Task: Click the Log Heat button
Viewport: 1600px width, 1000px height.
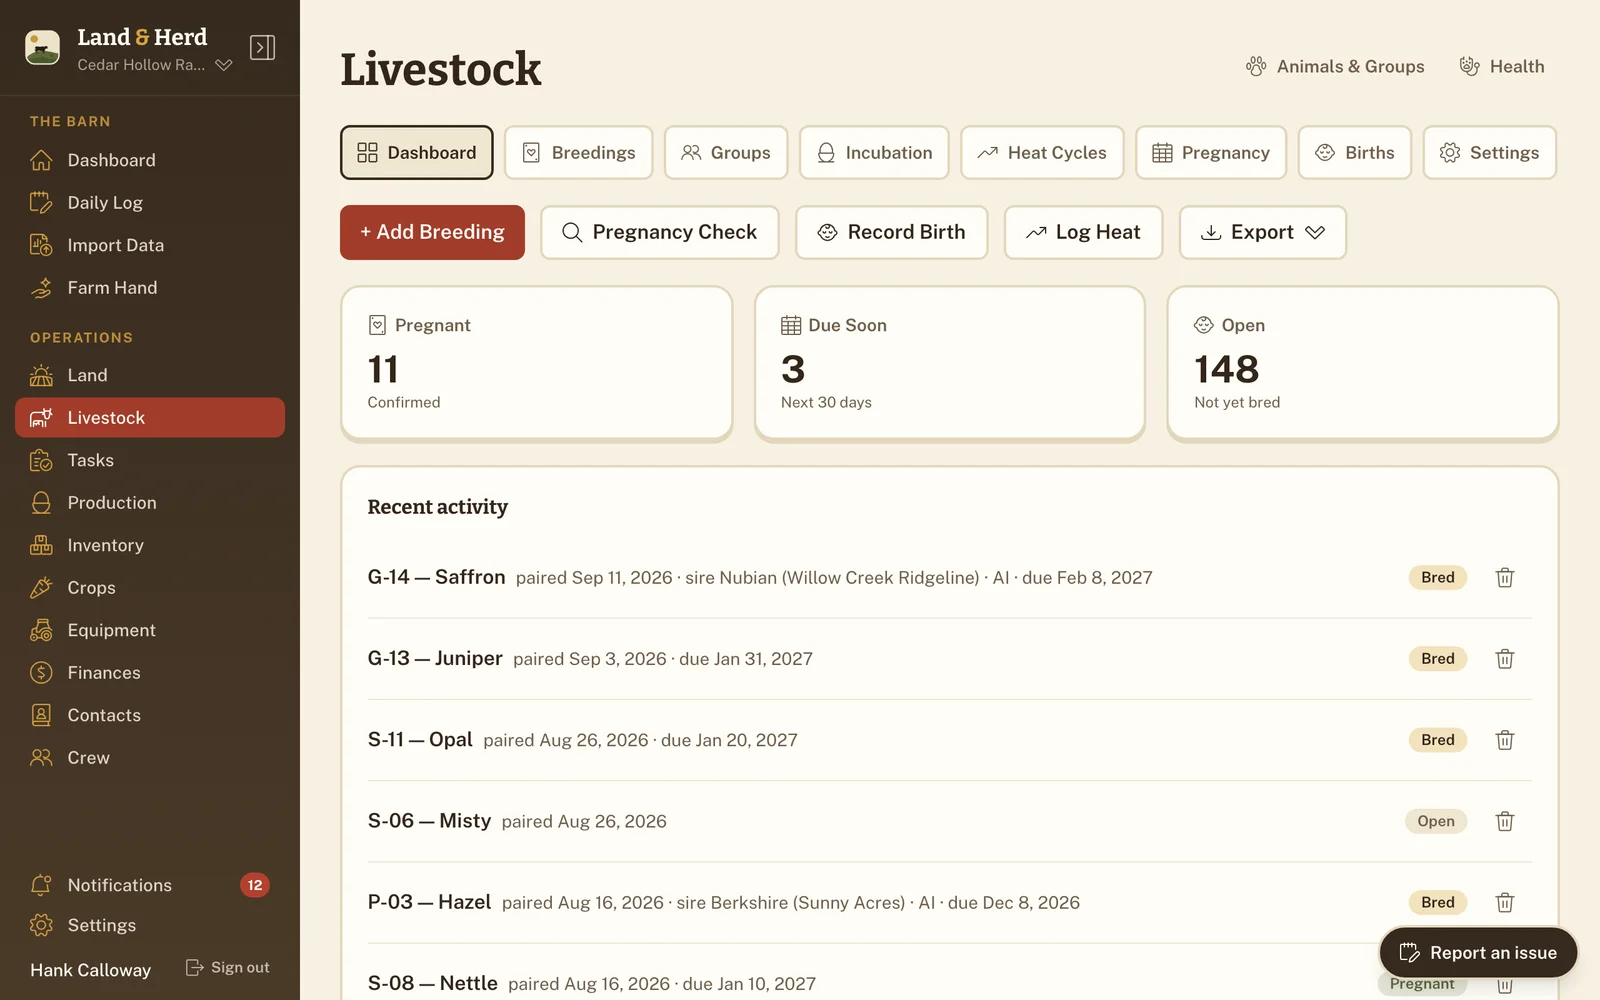Action: coord(1084,232)
